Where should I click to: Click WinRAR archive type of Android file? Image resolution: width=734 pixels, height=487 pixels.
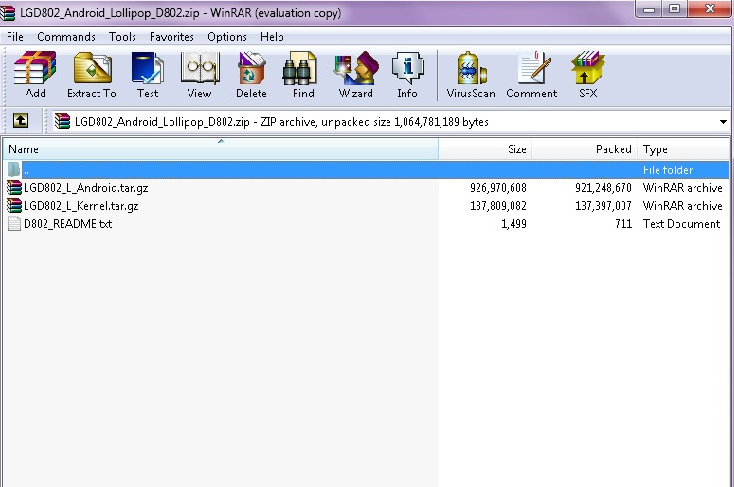(683, 188)
